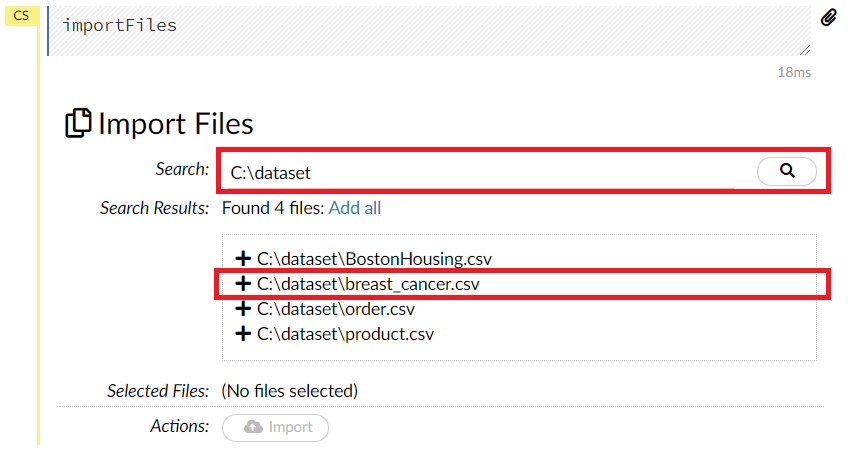Click the paperclip icon beside the cell
This screenshot has height=464, width=848.
pos(828,18)
